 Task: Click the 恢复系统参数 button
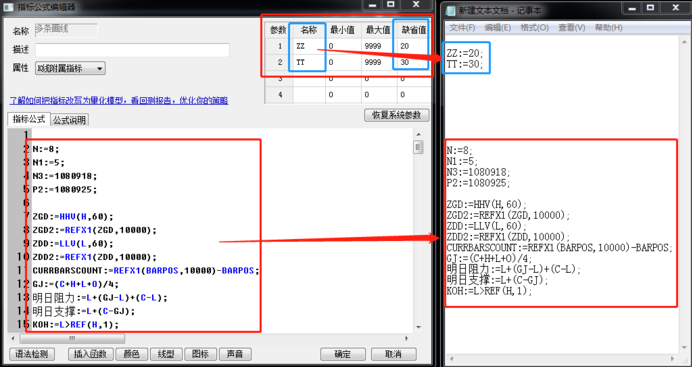(397, 115)
